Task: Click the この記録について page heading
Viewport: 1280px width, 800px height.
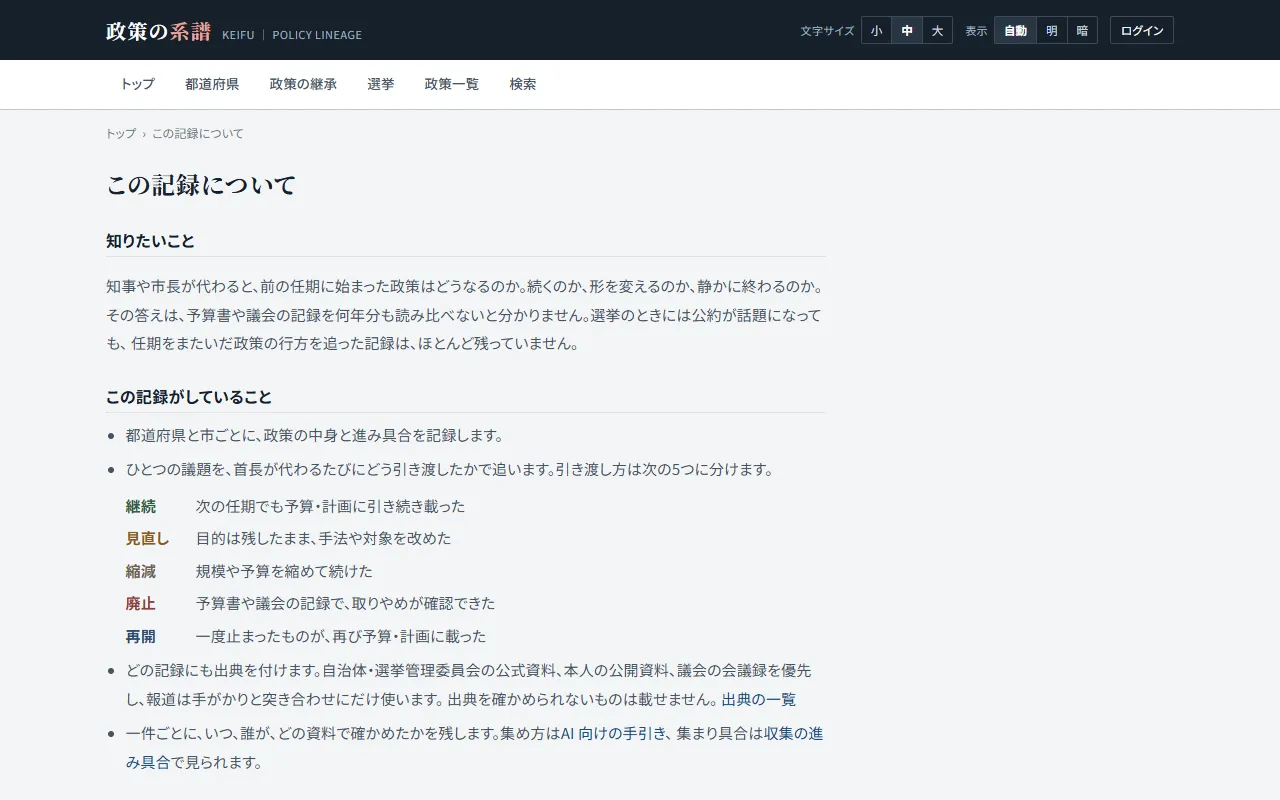Action: tap(201, 185)
